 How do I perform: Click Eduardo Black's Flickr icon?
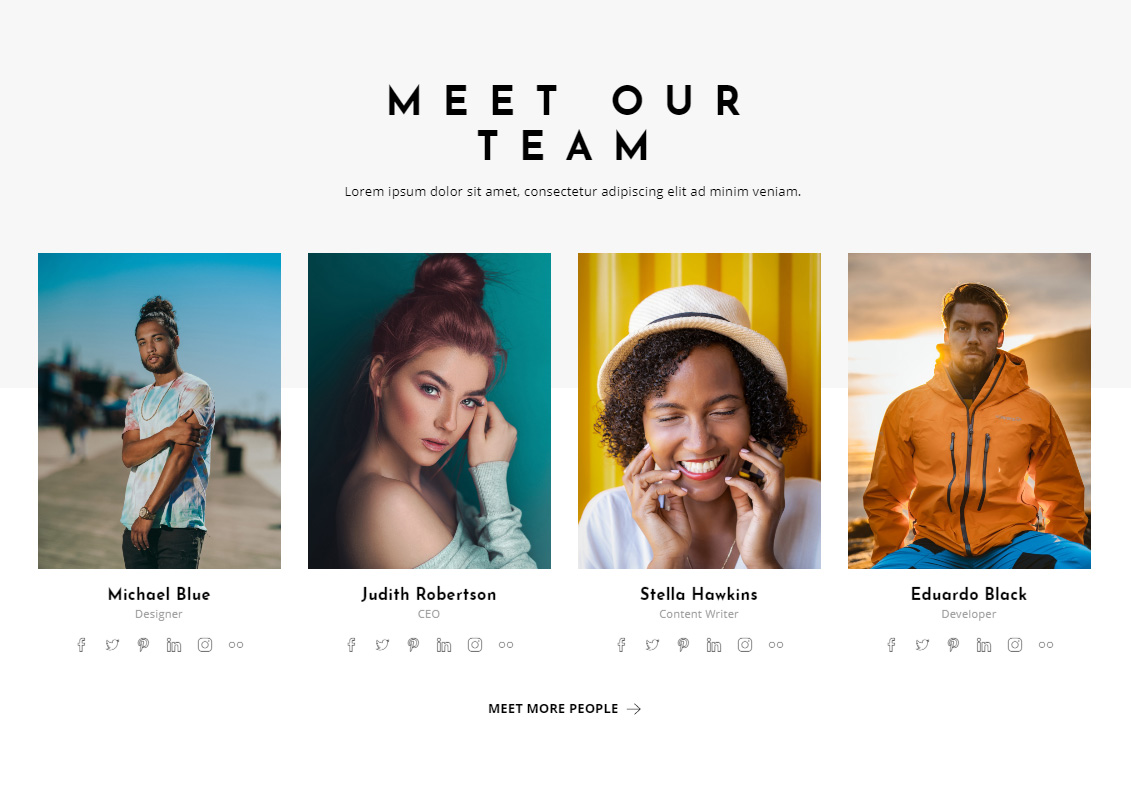1046,645
